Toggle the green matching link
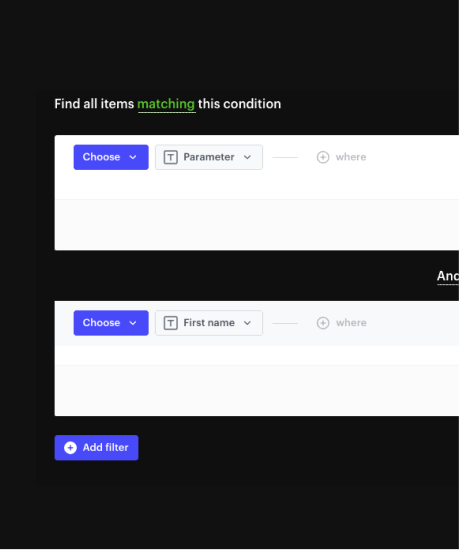The image size is (459, 550). (x=166, y=104)
